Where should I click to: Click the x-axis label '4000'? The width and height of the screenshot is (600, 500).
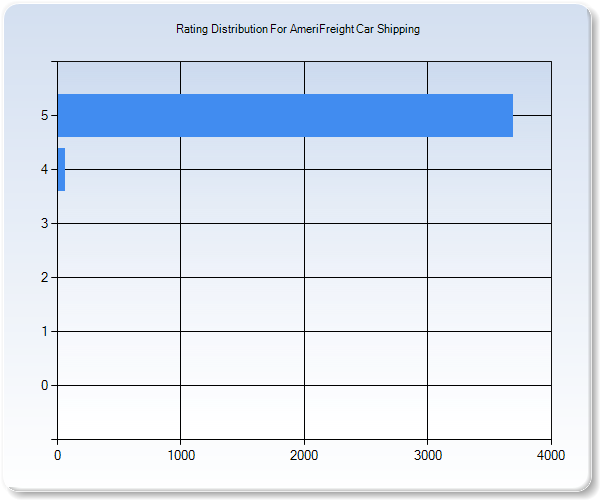551,455
